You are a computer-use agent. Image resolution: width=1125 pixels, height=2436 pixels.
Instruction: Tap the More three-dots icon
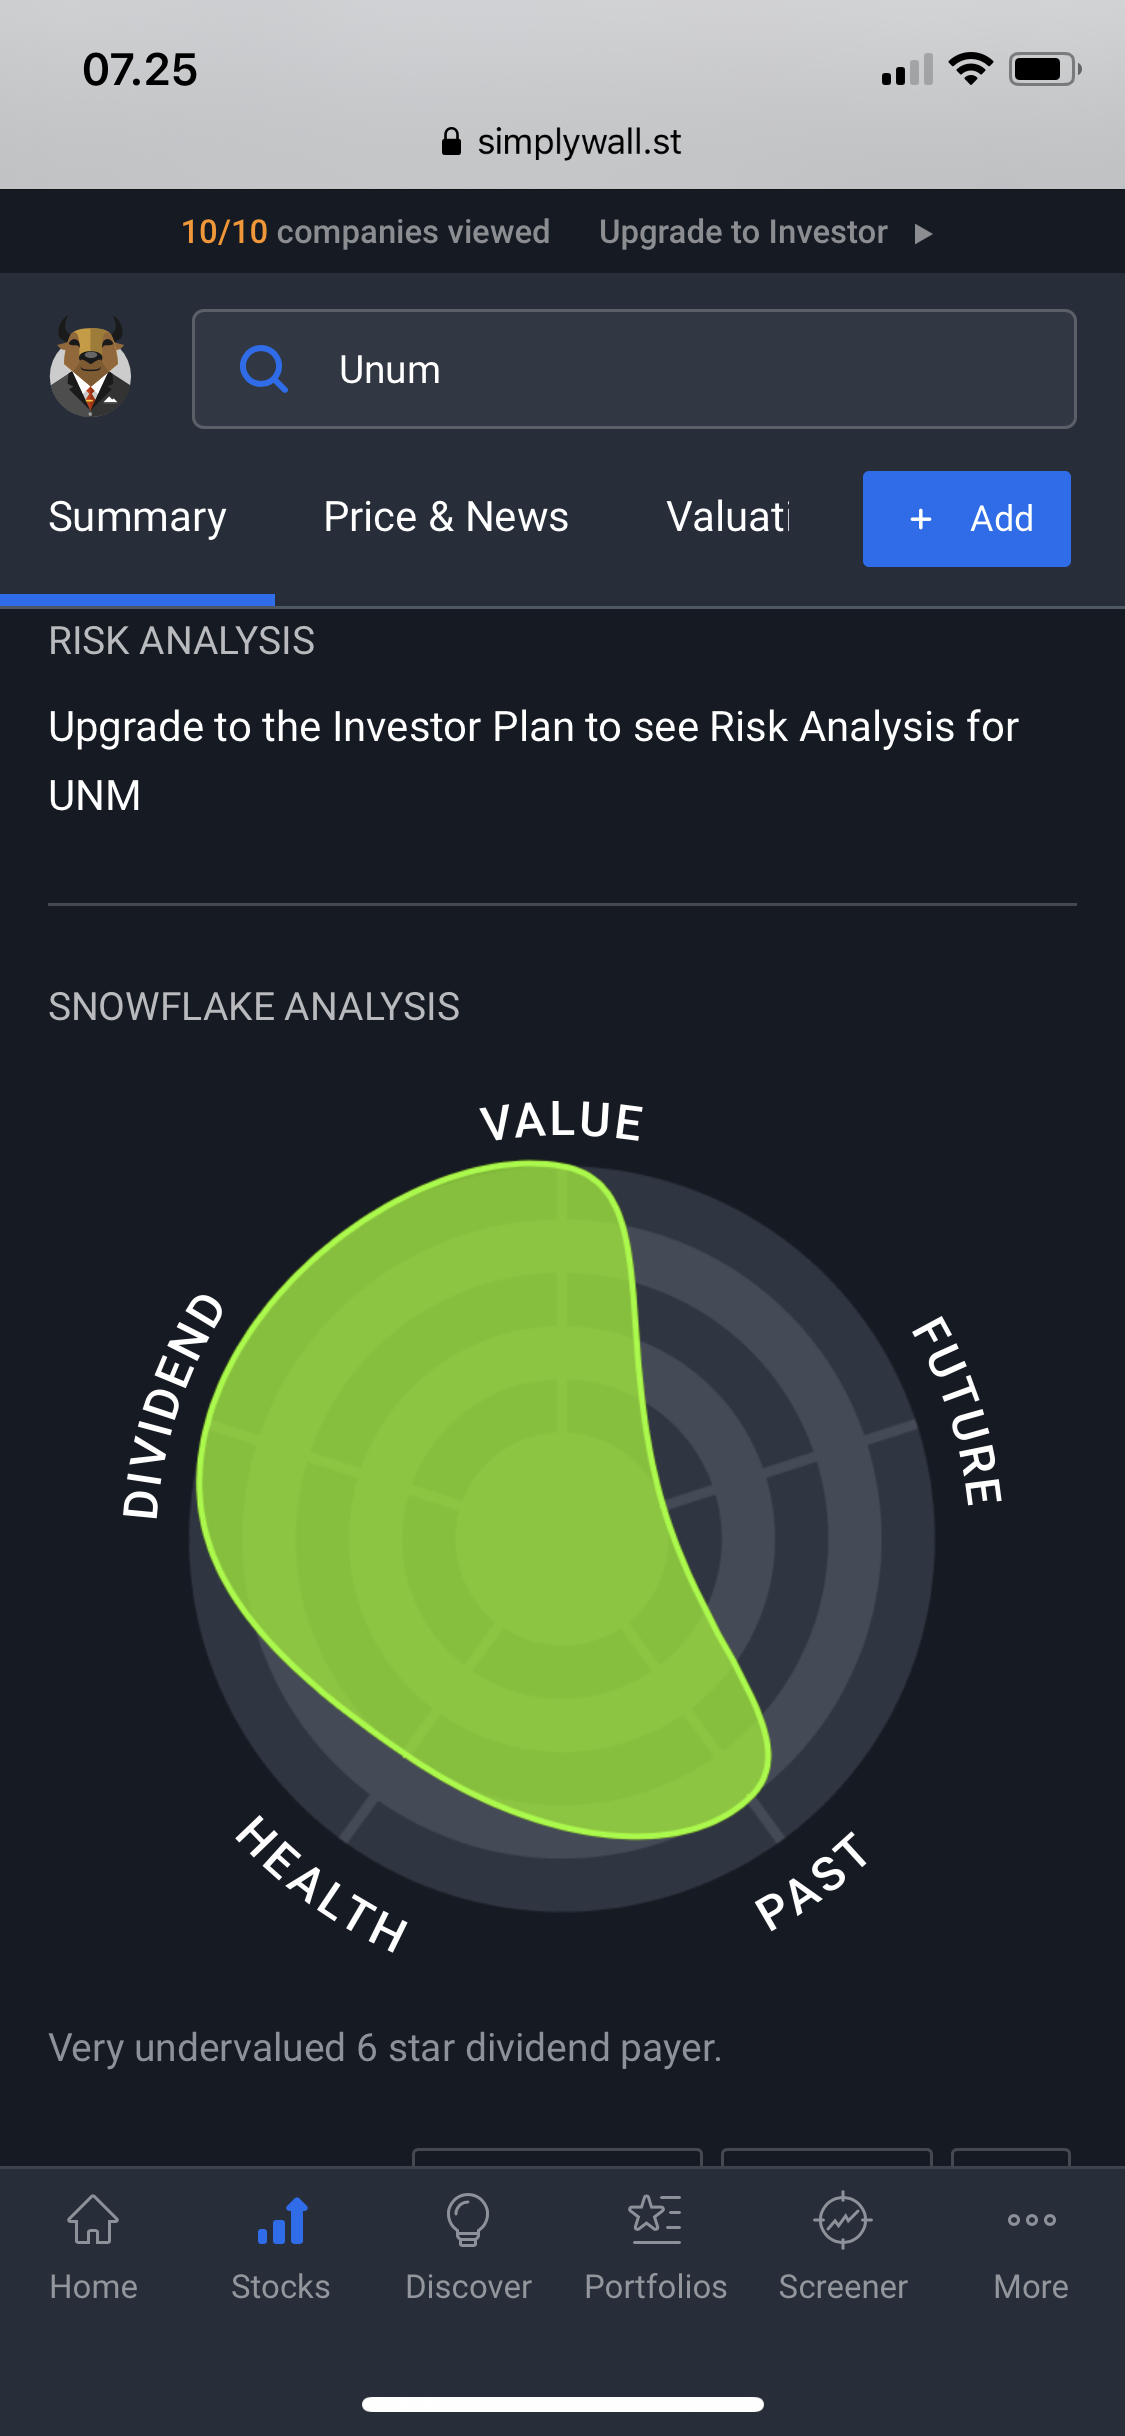pyautogui.click(x=1031, y=2219)
